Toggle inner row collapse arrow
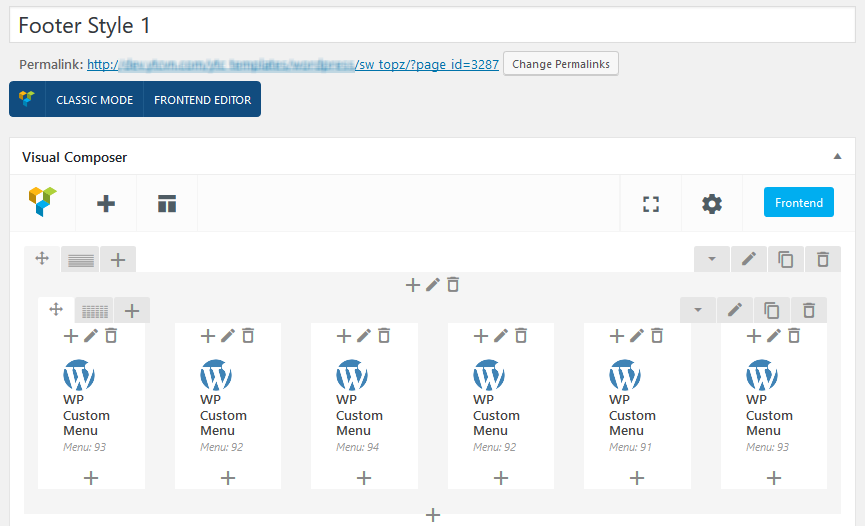The width and height of the screenshot is (865, 526). coord(698,310)
